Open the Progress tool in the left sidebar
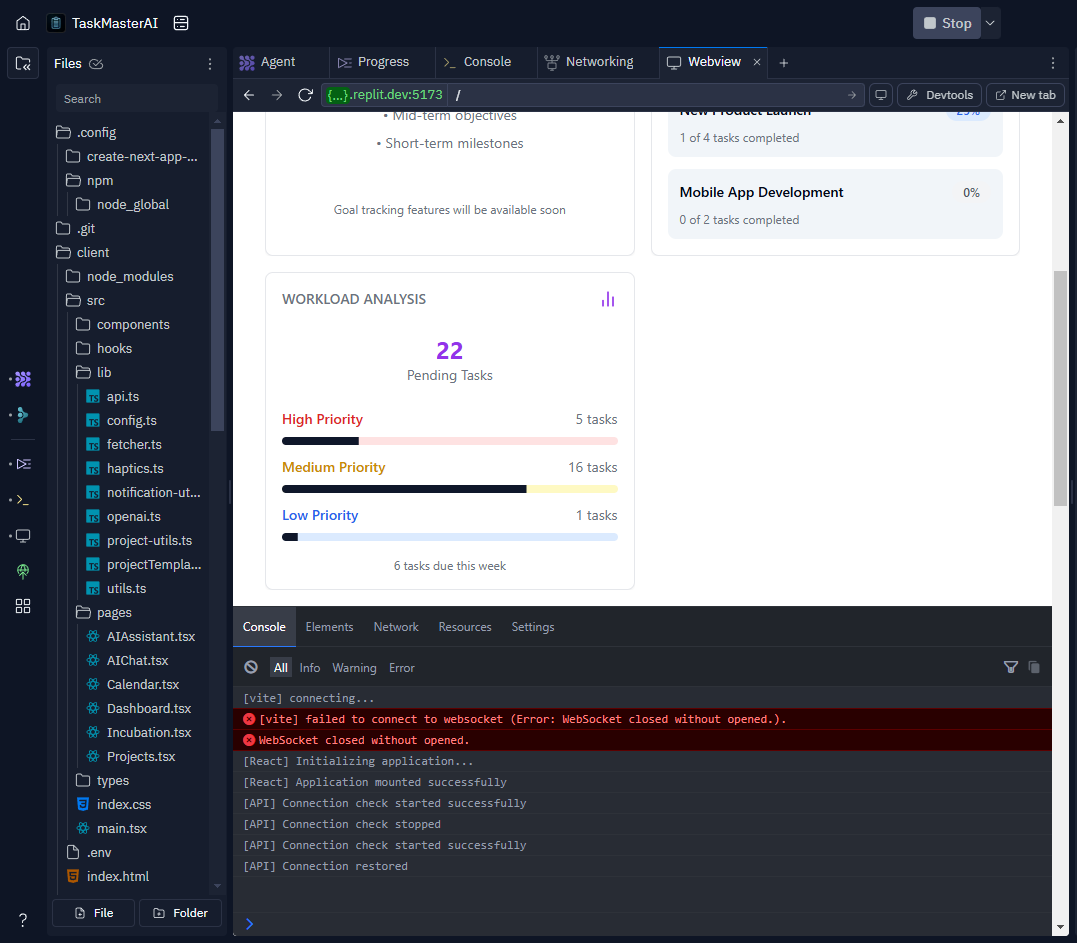The width and height of the screenshot is (1077, 943). point(23,464)
